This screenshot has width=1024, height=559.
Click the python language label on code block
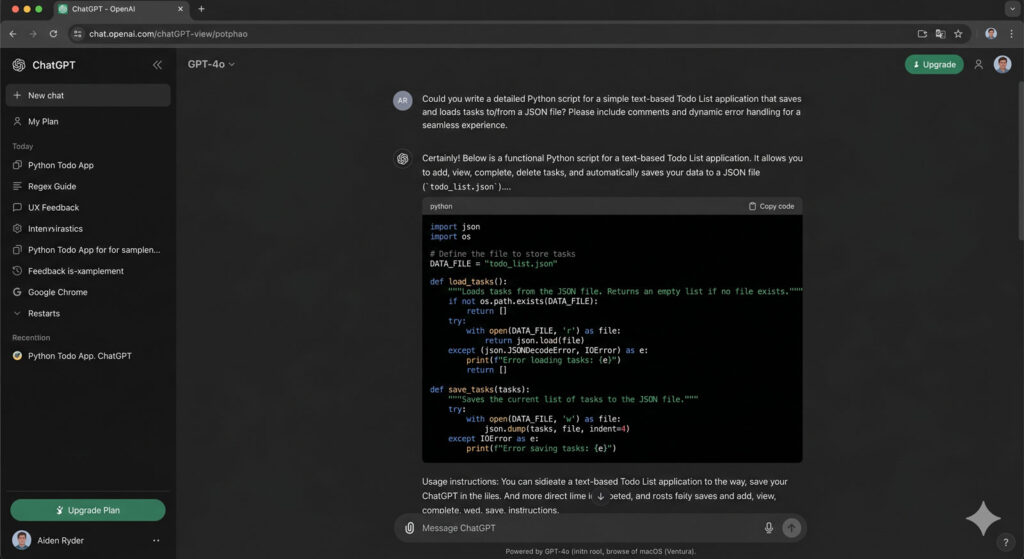(441, 206)
